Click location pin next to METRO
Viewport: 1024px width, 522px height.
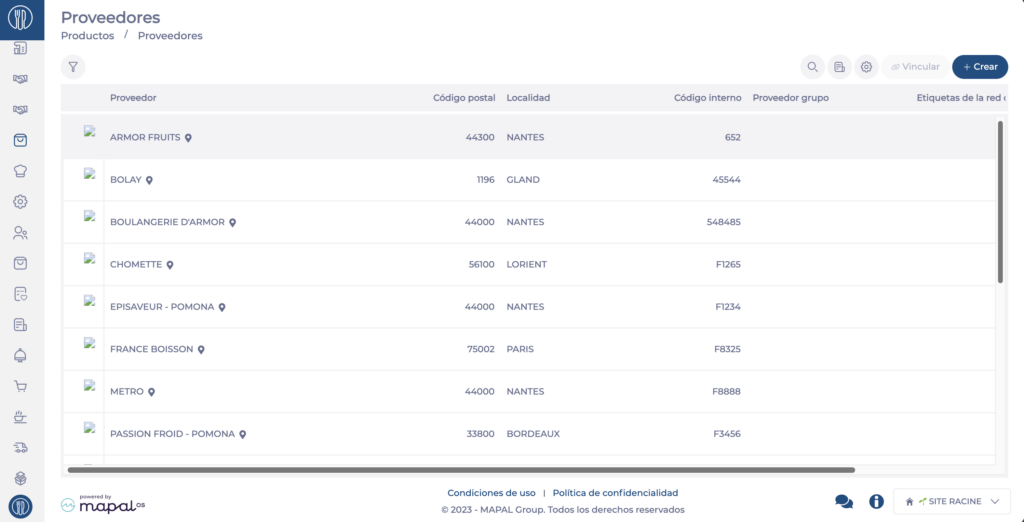coord(151,392)
